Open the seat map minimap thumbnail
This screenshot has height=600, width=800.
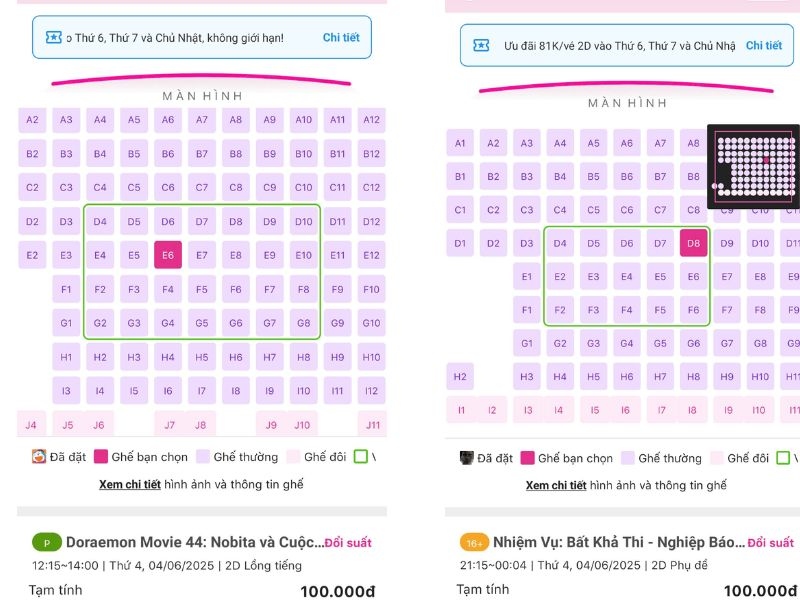tap(754, 166)
